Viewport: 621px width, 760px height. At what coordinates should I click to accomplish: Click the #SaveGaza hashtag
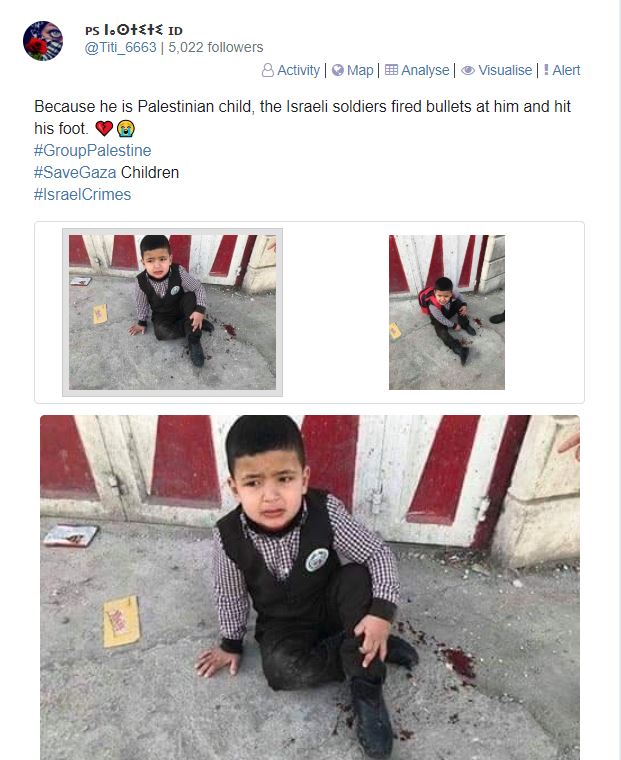click(75, 173)
